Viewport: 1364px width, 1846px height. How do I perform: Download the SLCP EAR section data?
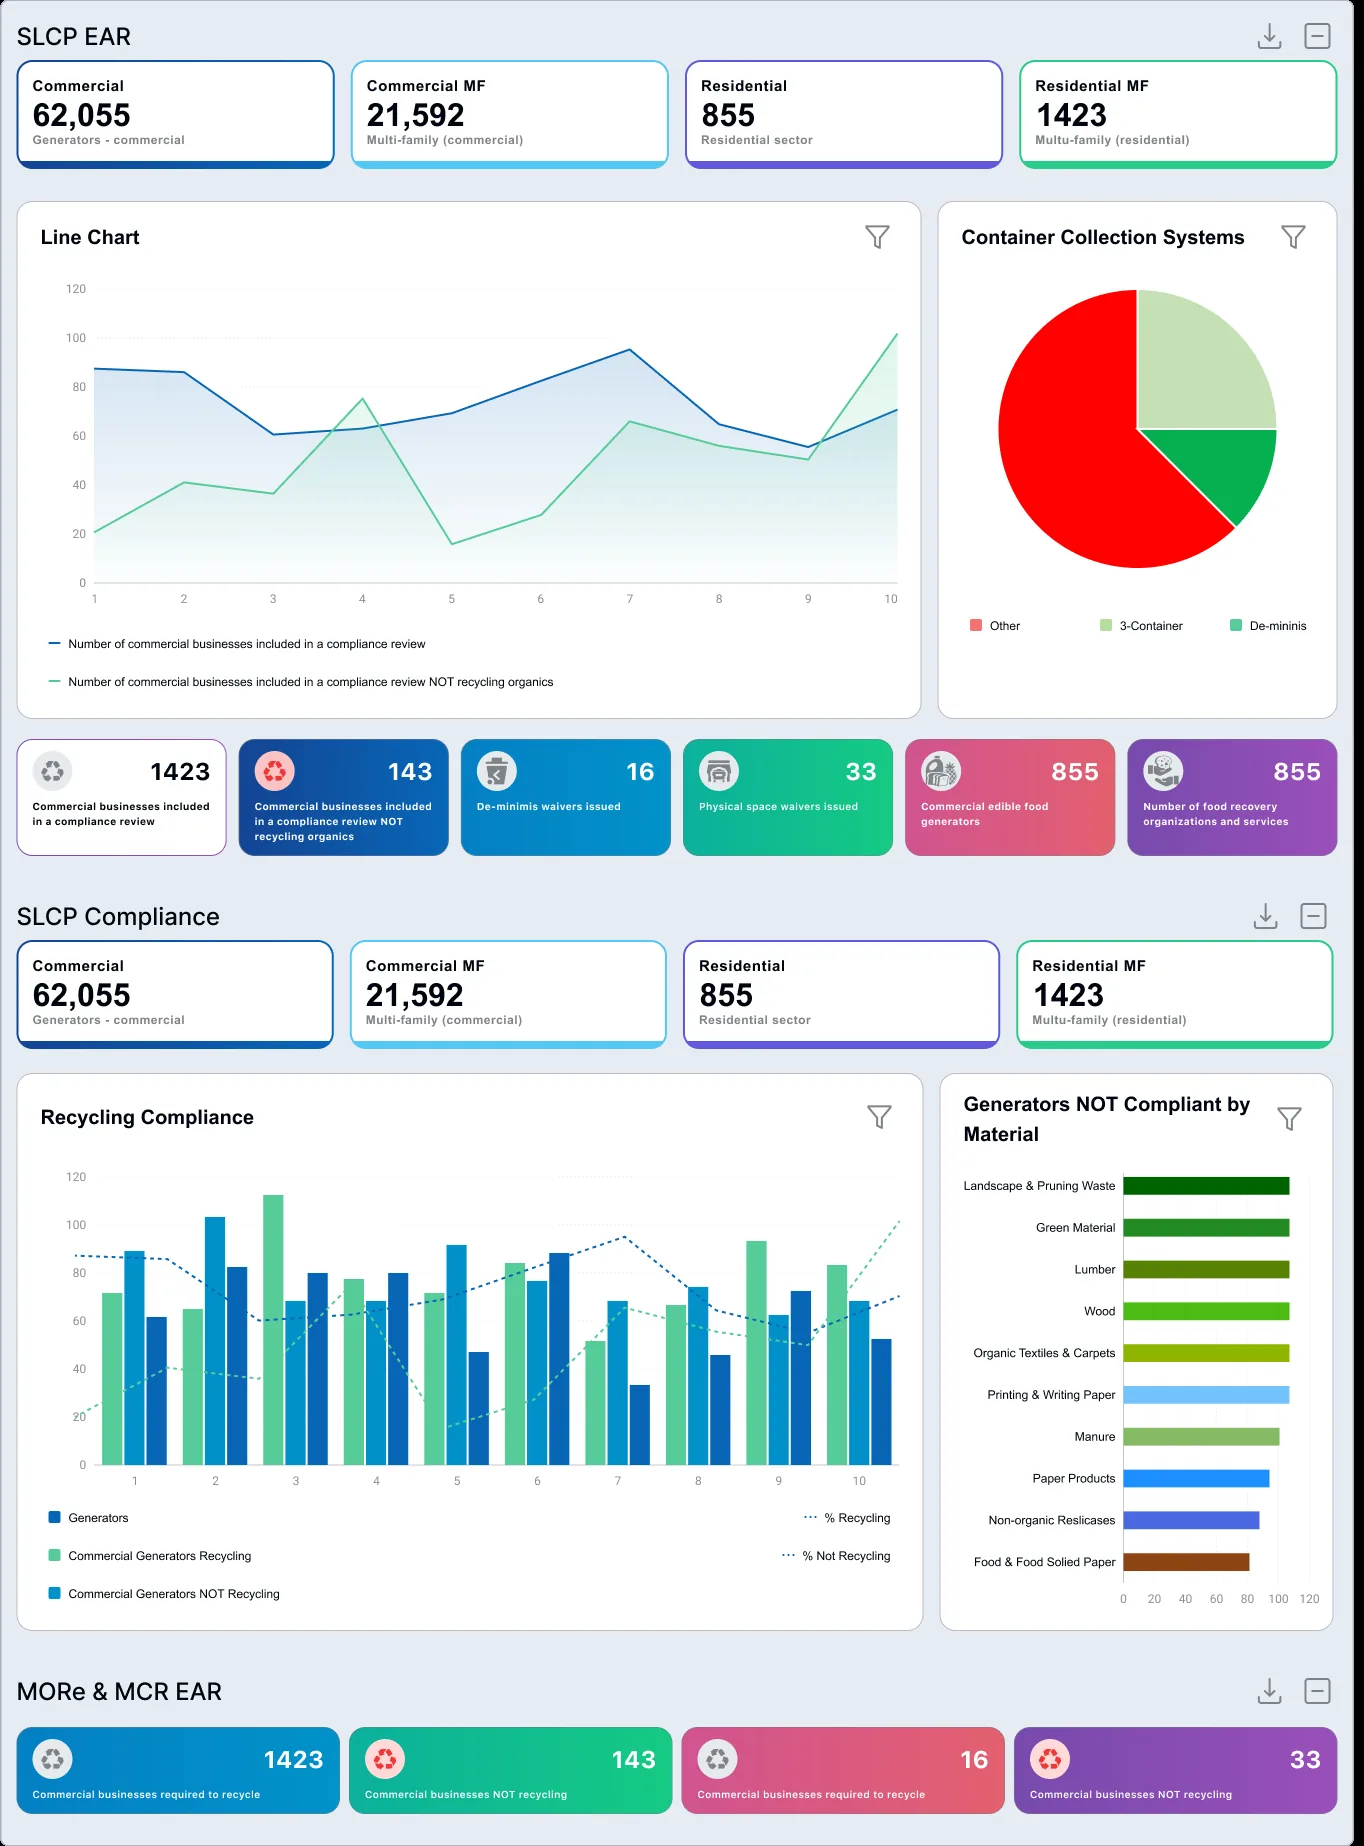tap(1269, 37)
